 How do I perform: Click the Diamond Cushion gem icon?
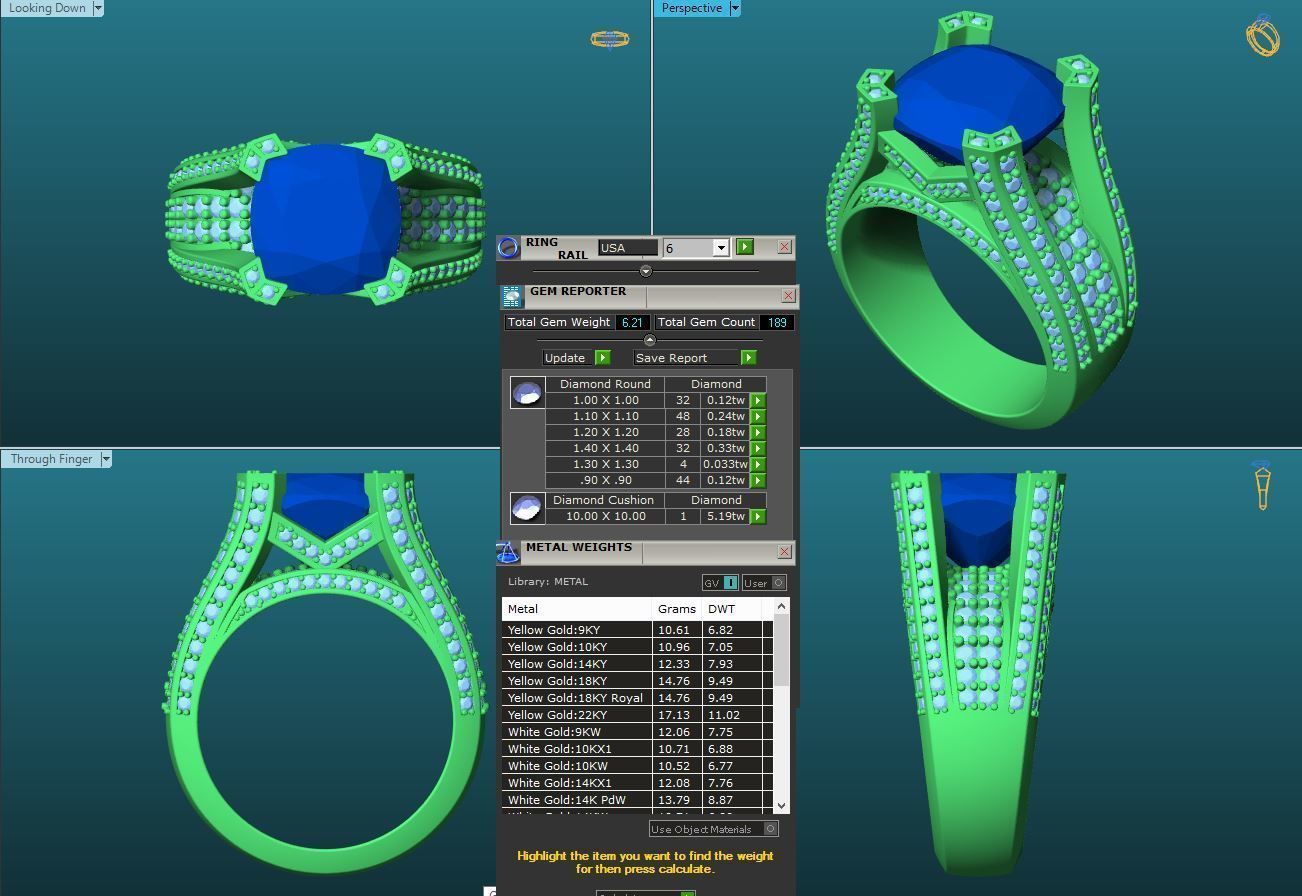pyautogui.click(x=527, y=508)
